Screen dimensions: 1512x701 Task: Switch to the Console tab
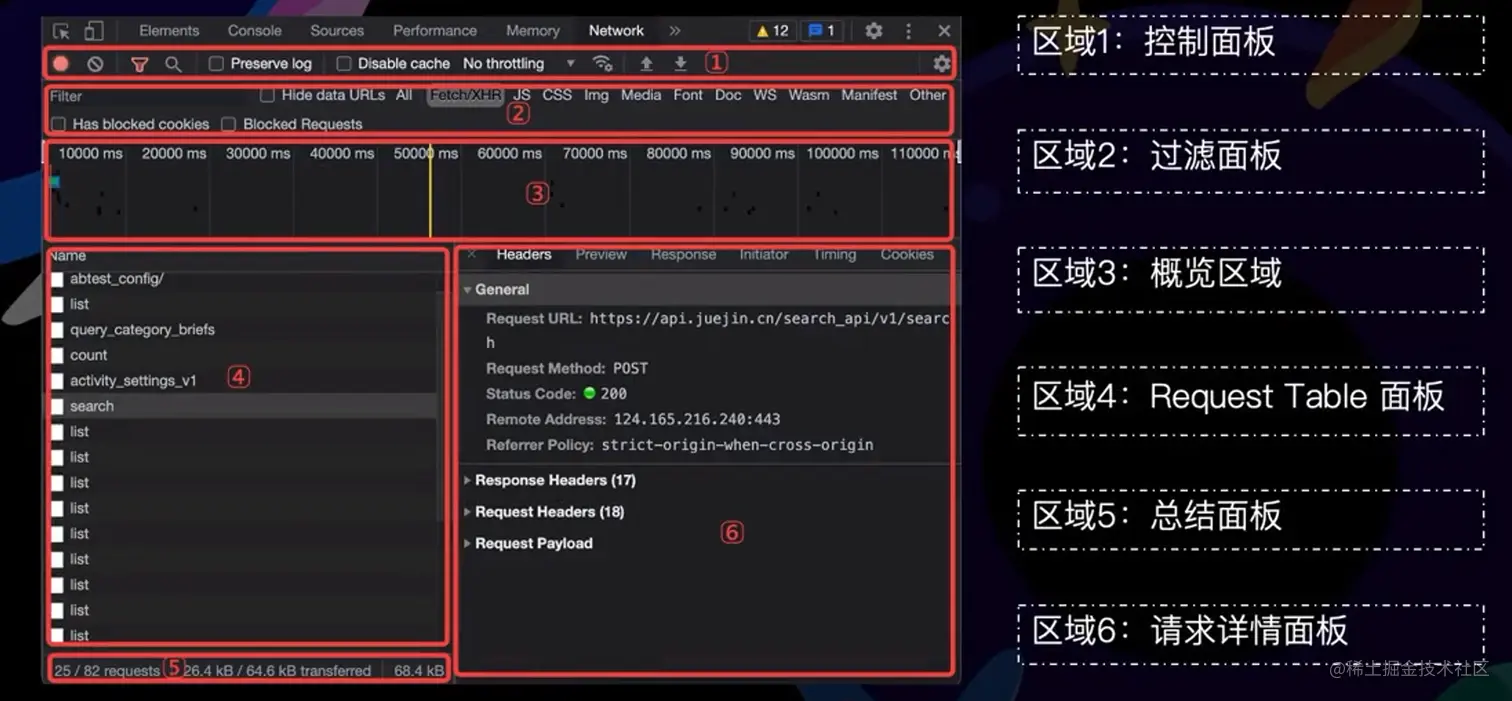click(x=255, y=31)
